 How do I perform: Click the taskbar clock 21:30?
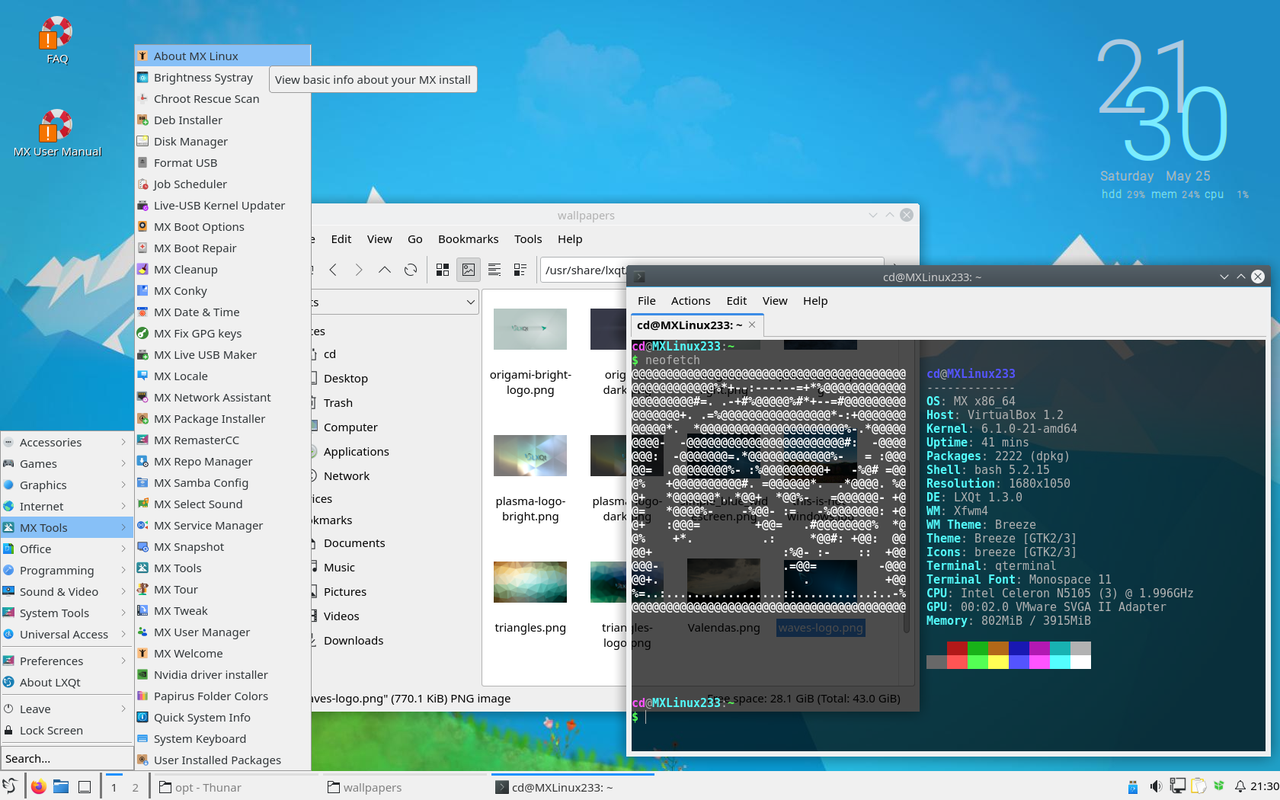point(1264,787)
